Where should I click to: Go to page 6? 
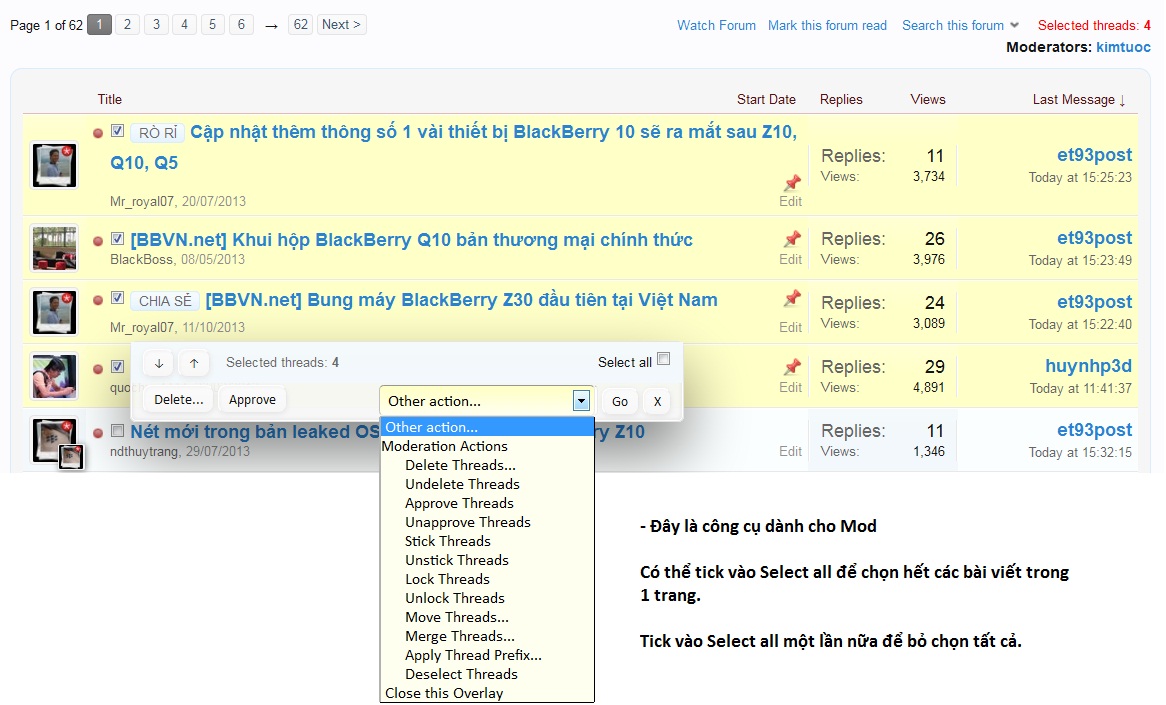[241, 25]
